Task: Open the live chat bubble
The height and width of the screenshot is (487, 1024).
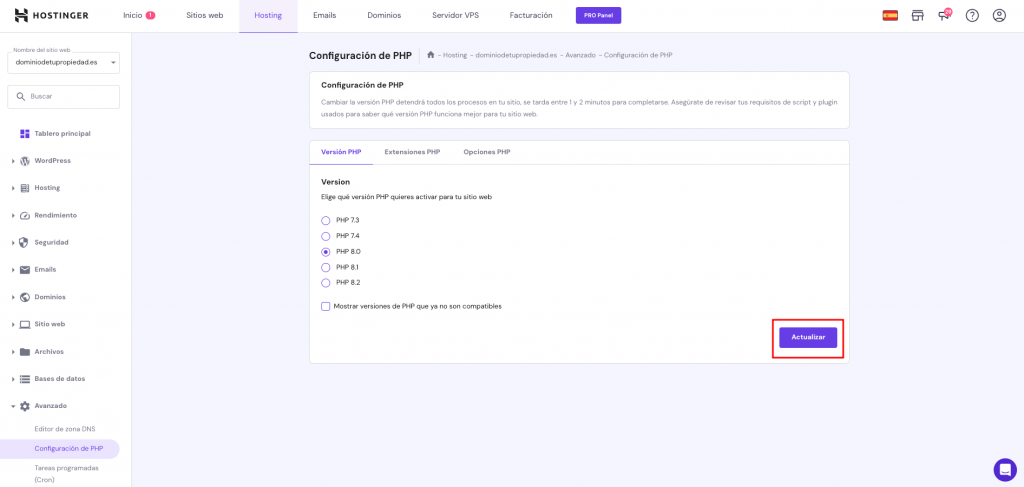Action: [1005, 469]
